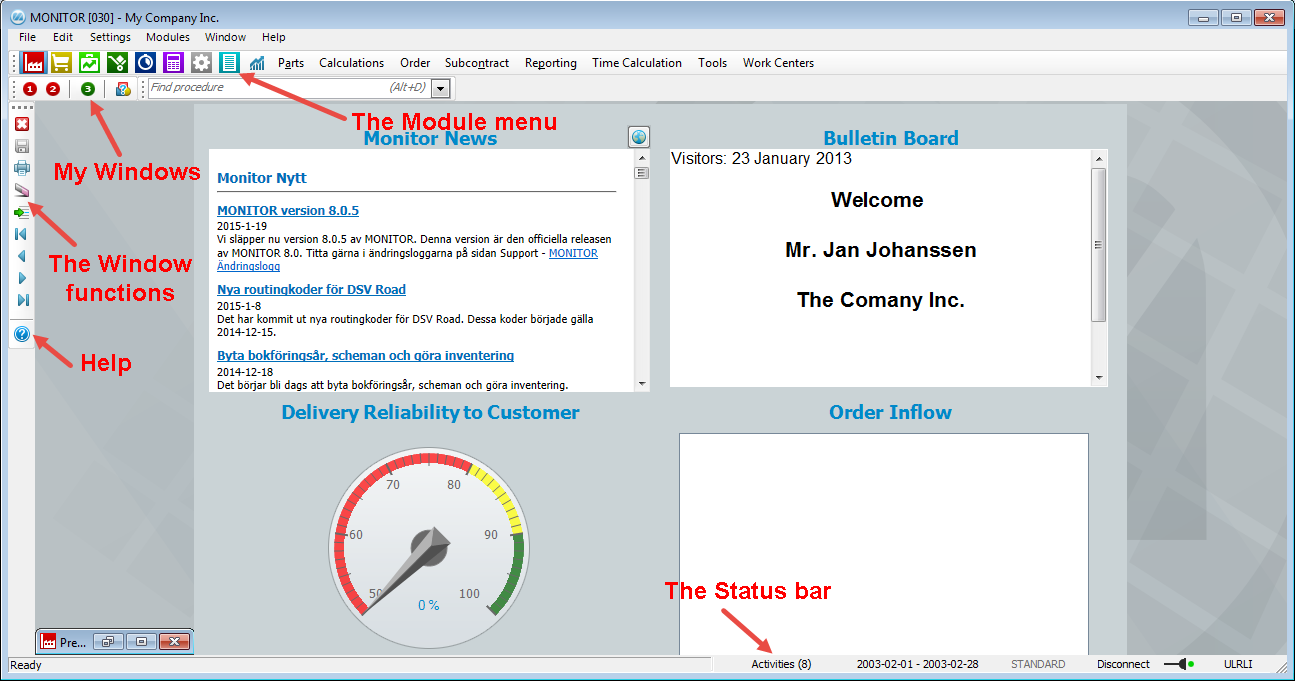Click the globe icon beside Monitor News

click(x=639, y=137)
